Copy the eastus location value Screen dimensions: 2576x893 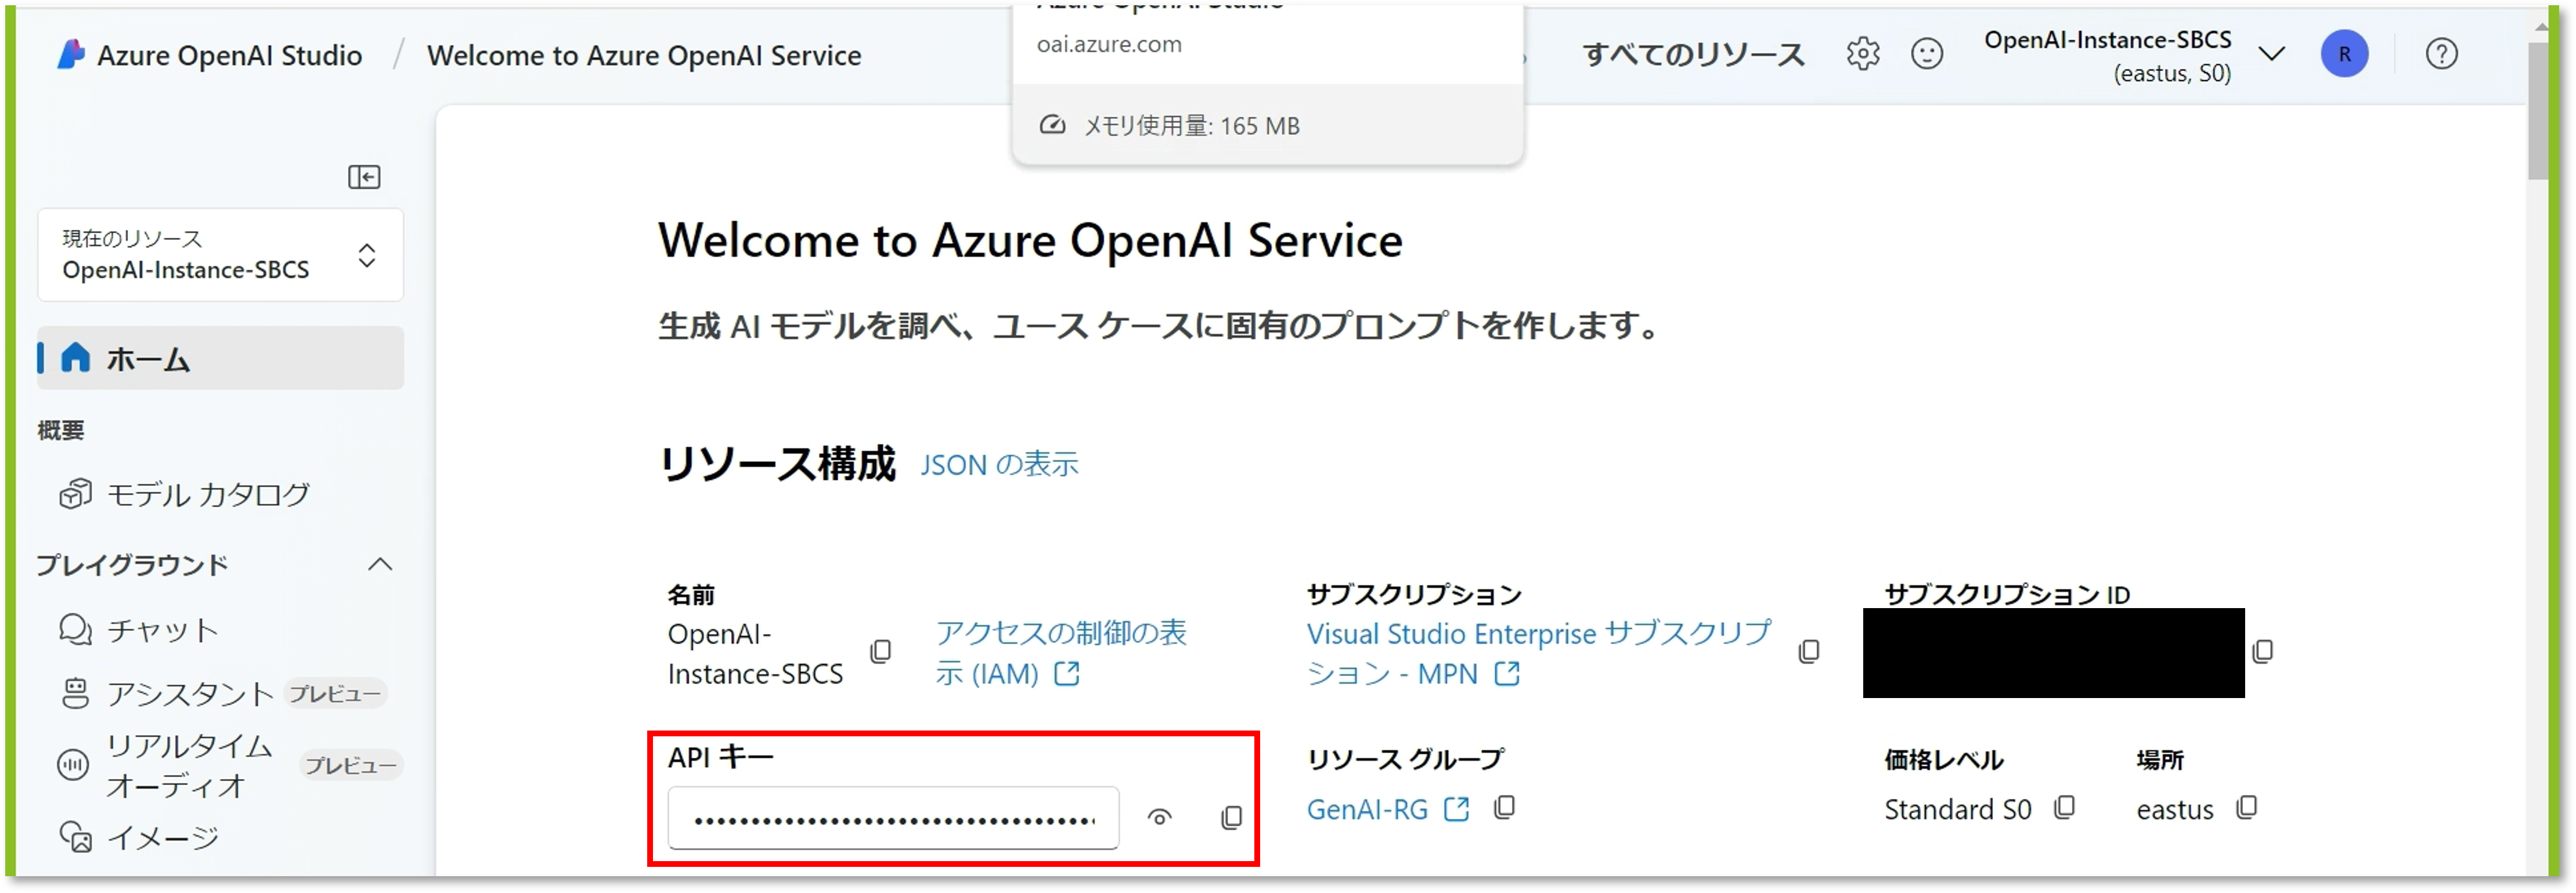(x=2246, y=808)
